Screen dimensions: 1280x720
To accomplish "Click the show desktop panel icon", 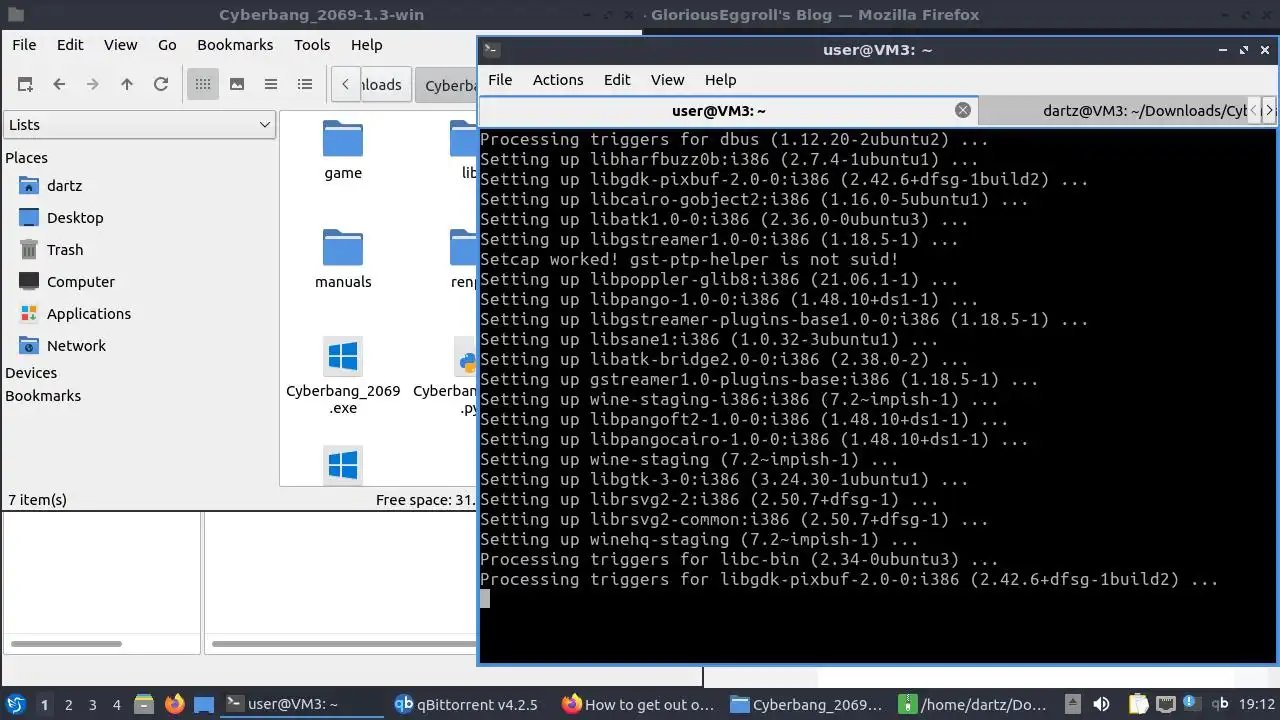I will (204, 704).
